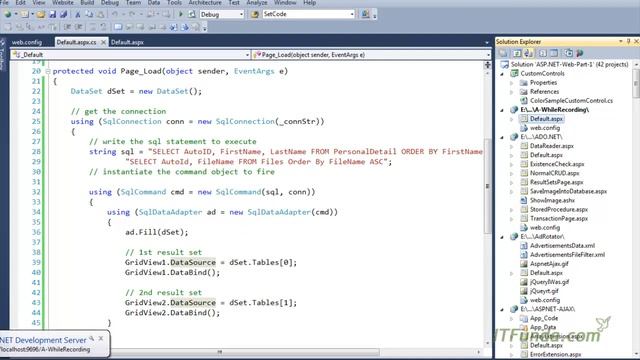Click the Copy icon in toolbar

point(89,14)
